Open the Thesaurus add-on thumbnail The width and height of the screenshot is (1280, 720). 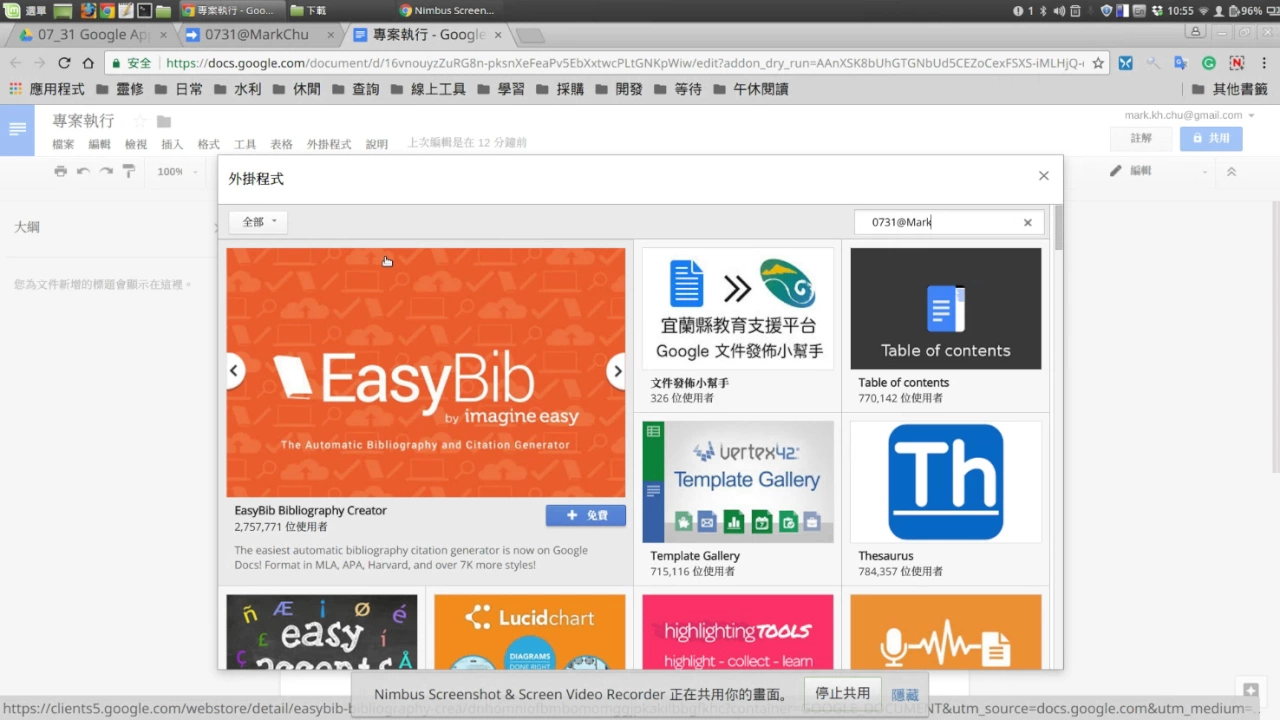[x=945, y=482]
